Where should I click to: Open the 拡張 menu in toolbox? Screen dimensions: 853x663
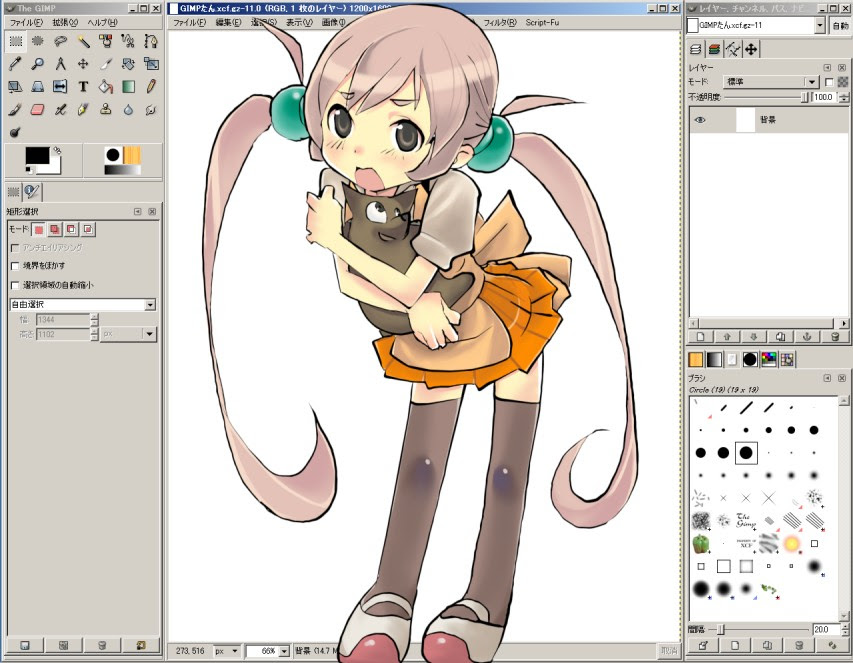pos(65,22)
